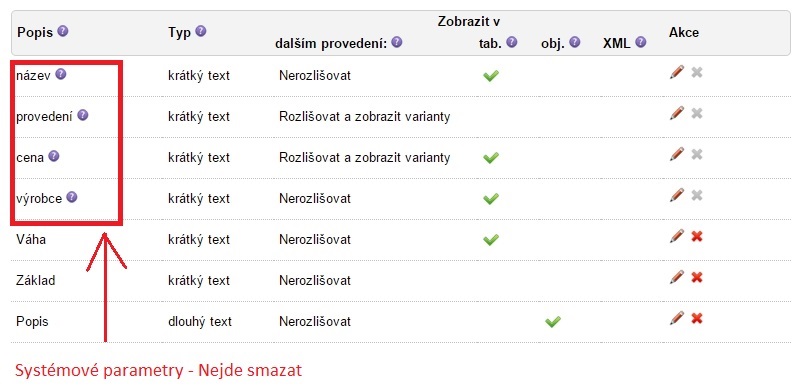804x391 pixels.
Task: Show help for dalším provedení column
Action: 396,43
